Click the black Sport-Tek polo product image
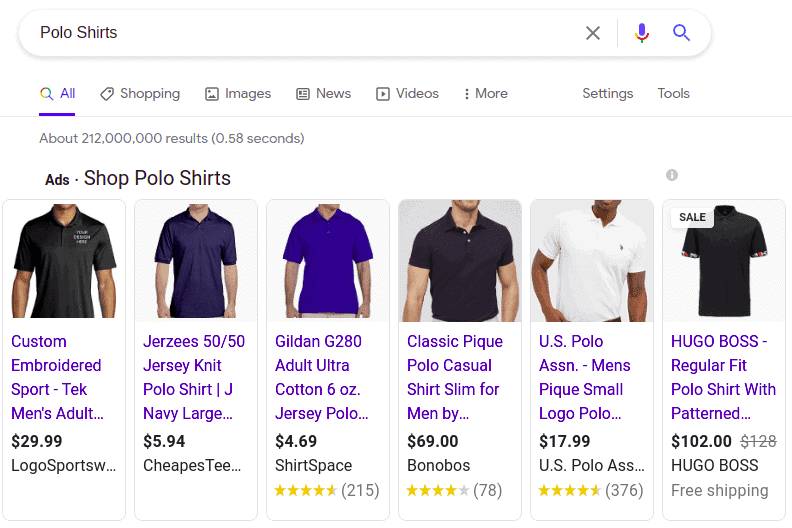The width and height of the screenshot is (792, 528). tap(64, 261)
